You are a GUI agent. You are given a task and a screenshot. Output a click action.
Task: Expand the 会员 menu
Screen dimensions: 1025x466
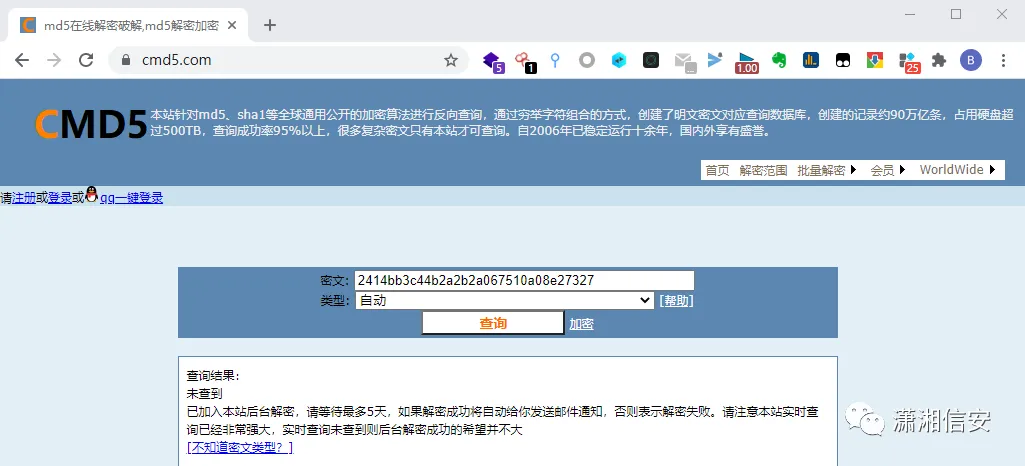point(888,170)
